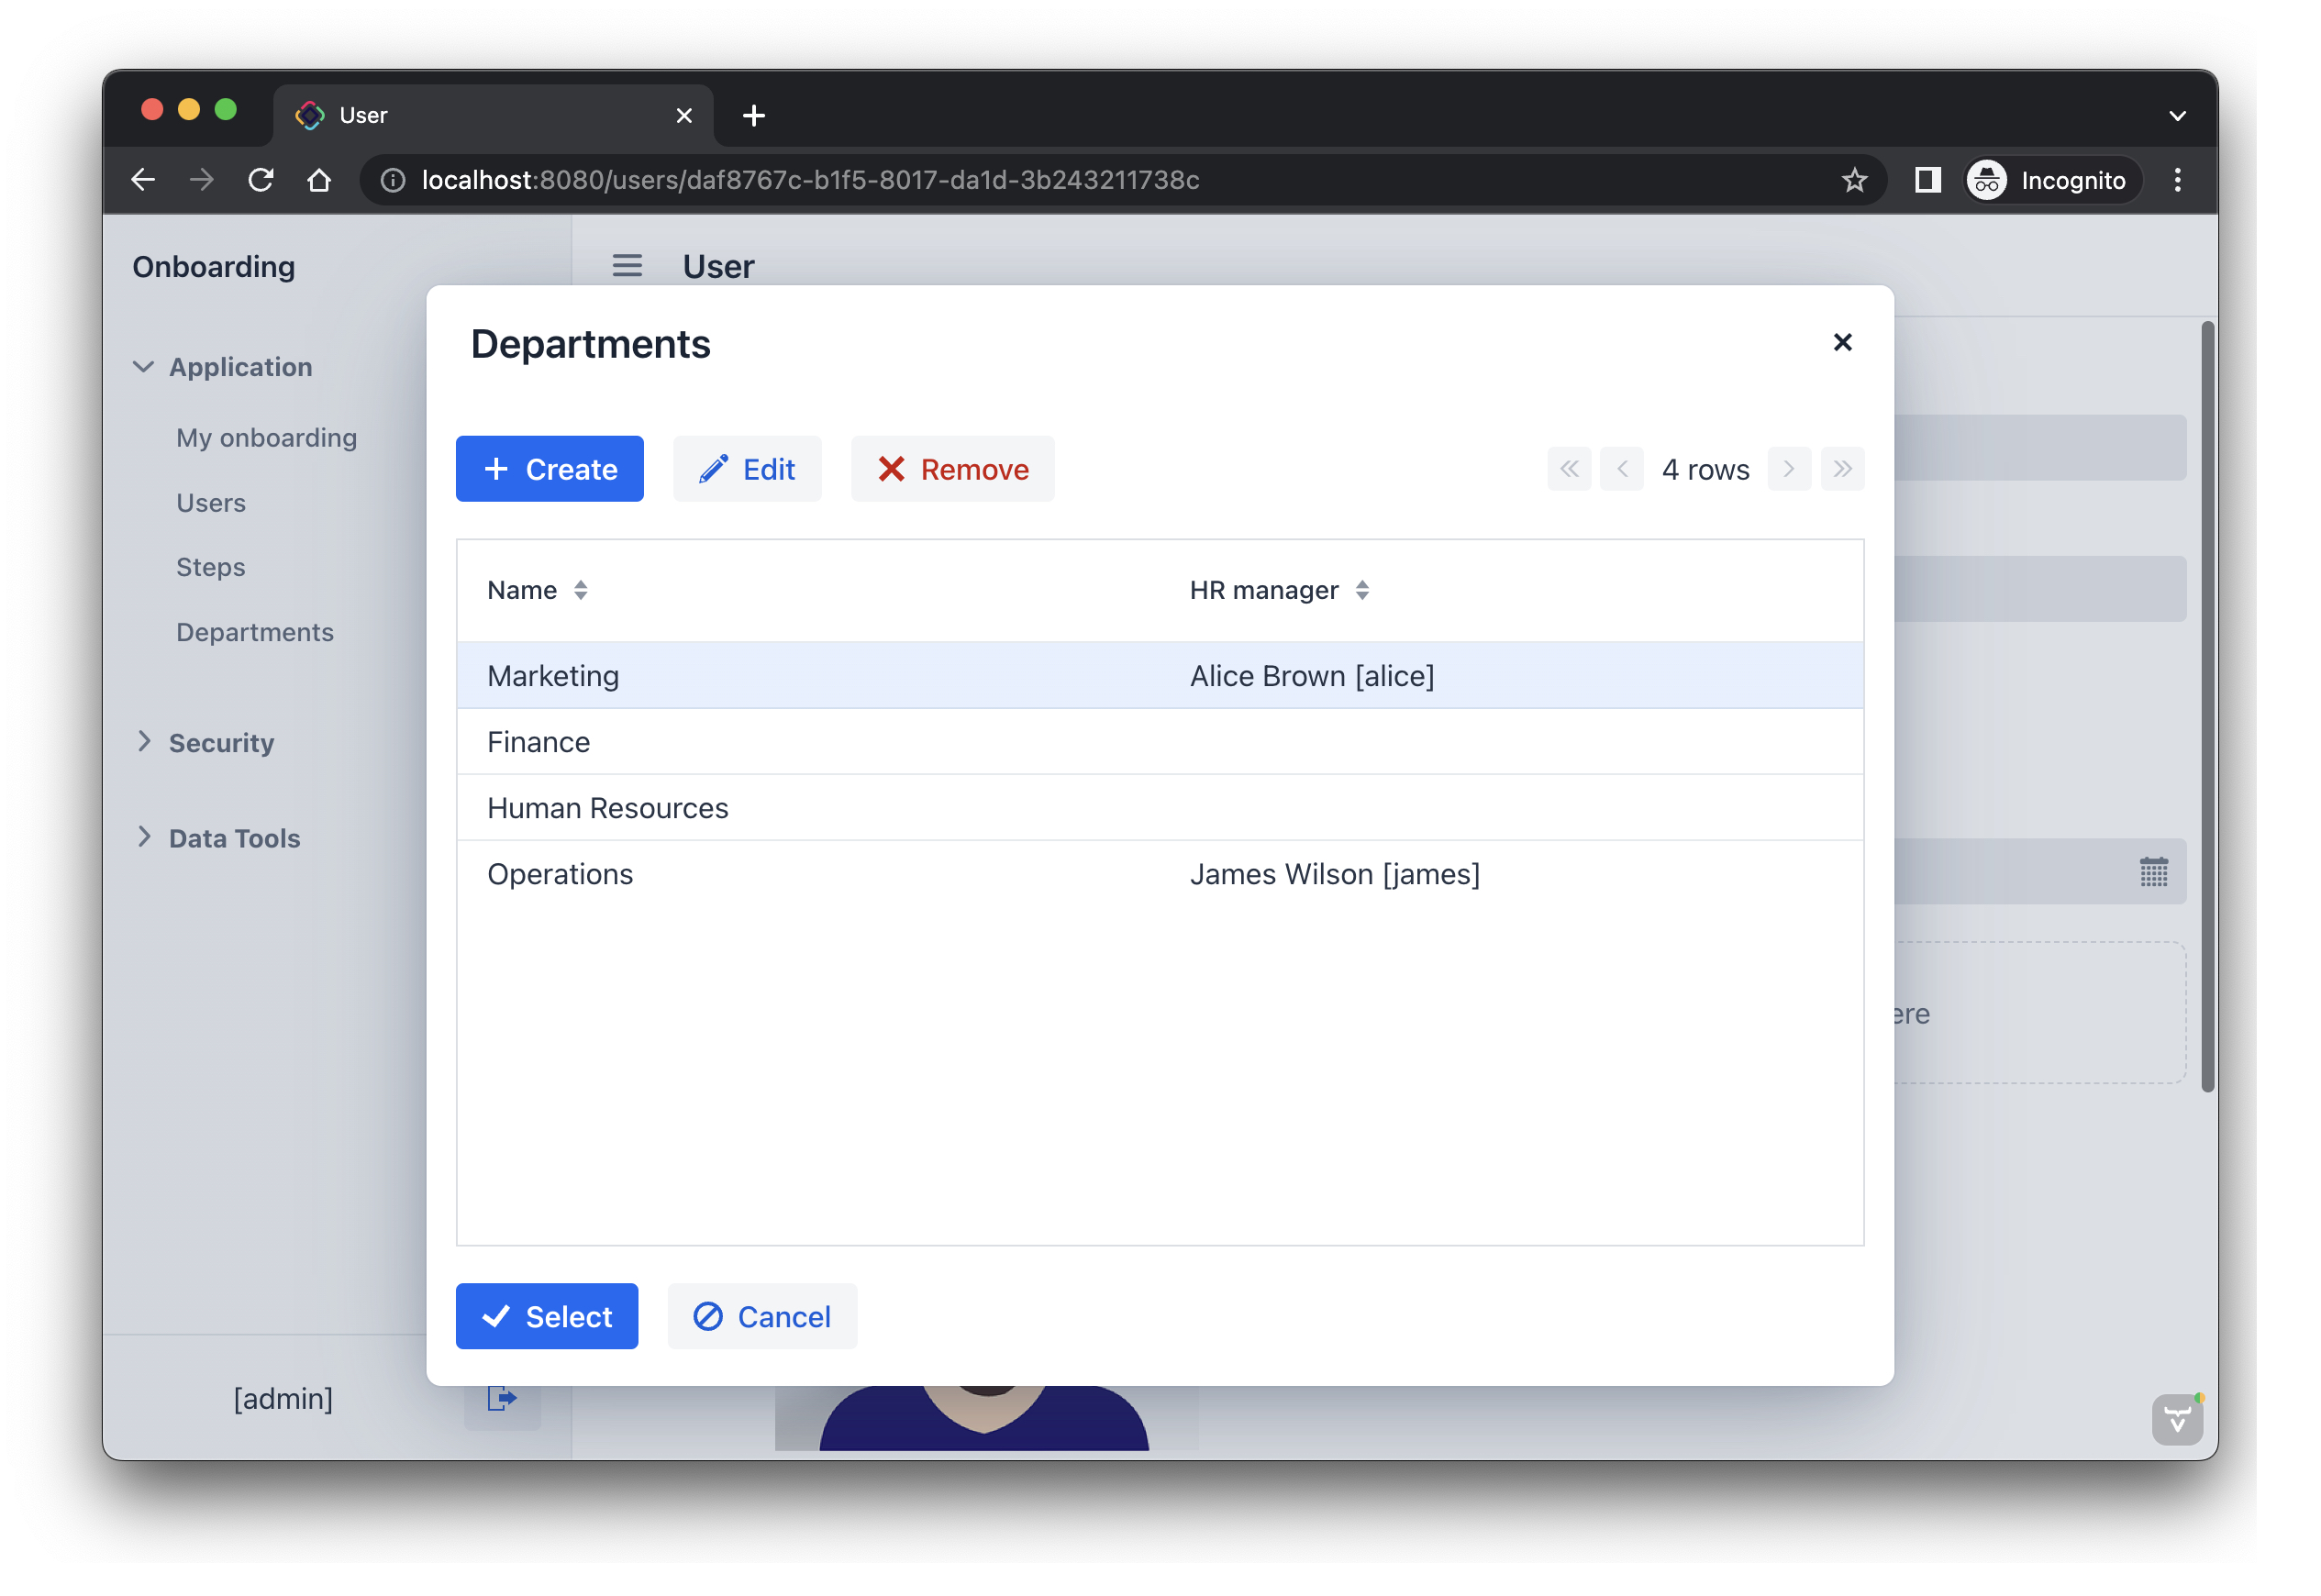Click the hamburger menu icon beside User
2321x1596 pixels.
point(627,266)
